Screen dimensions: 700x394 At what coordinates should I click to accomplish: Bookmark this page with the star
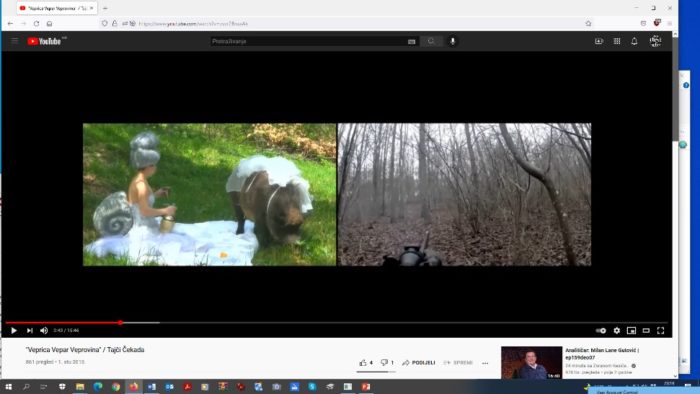point(588,24)
